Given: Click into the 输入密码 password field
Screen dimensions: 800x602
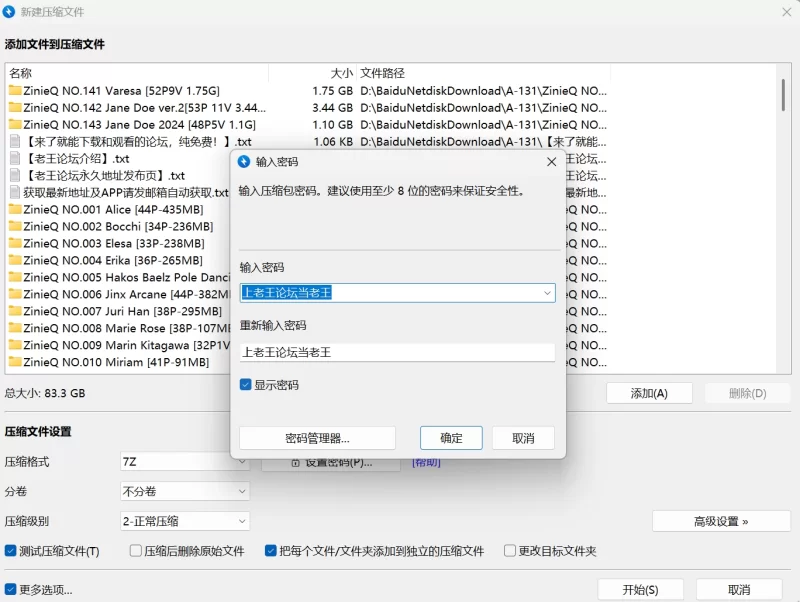Looking at the screenshot, I should 397,293.
